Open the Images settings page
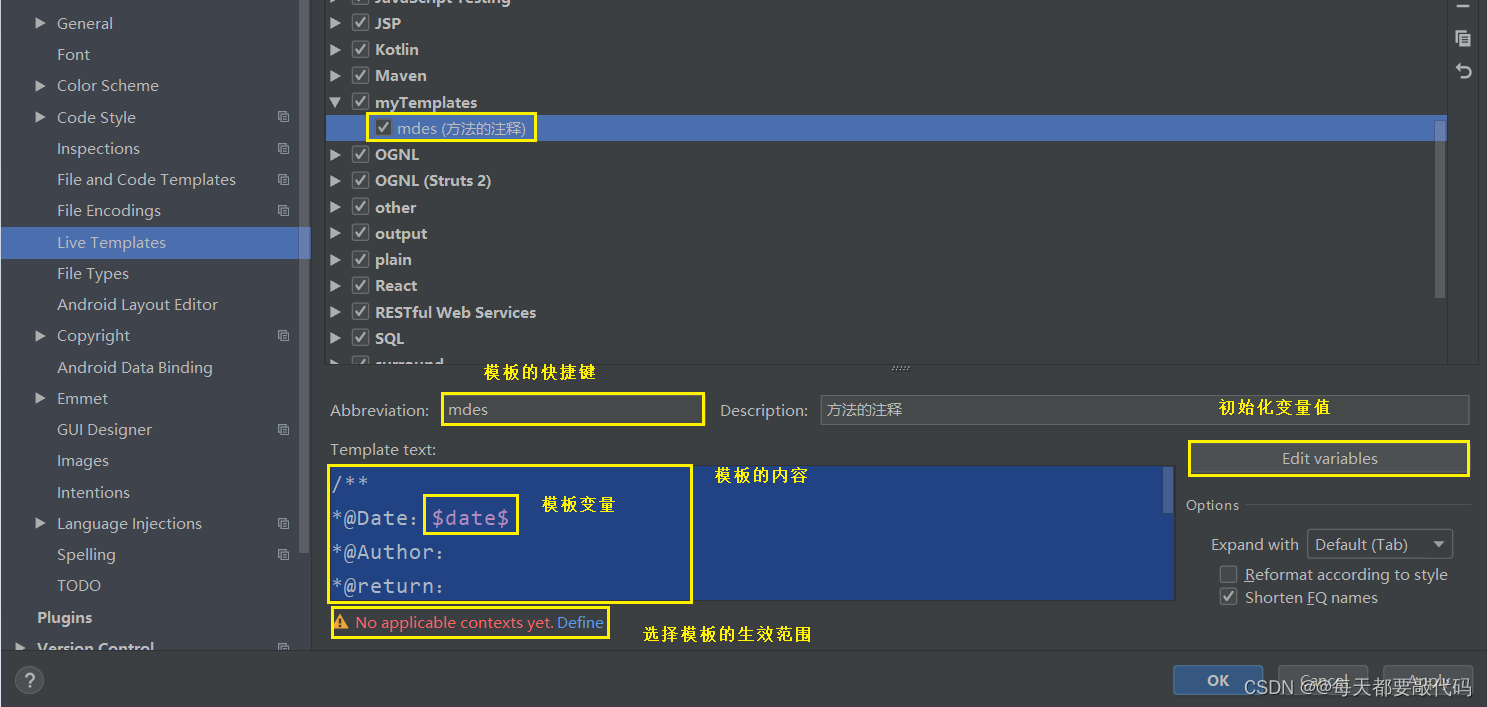This screenshot has width=1487, height=707. point(83,460)
